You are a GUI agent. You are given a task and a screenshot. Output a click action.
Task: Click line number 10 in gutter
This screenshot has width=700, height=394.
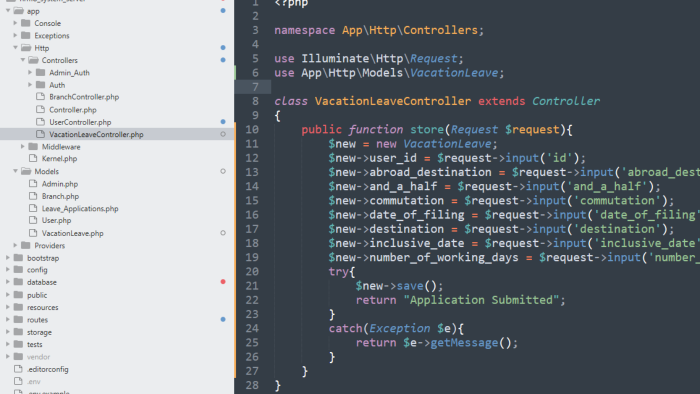coord(252,129)
